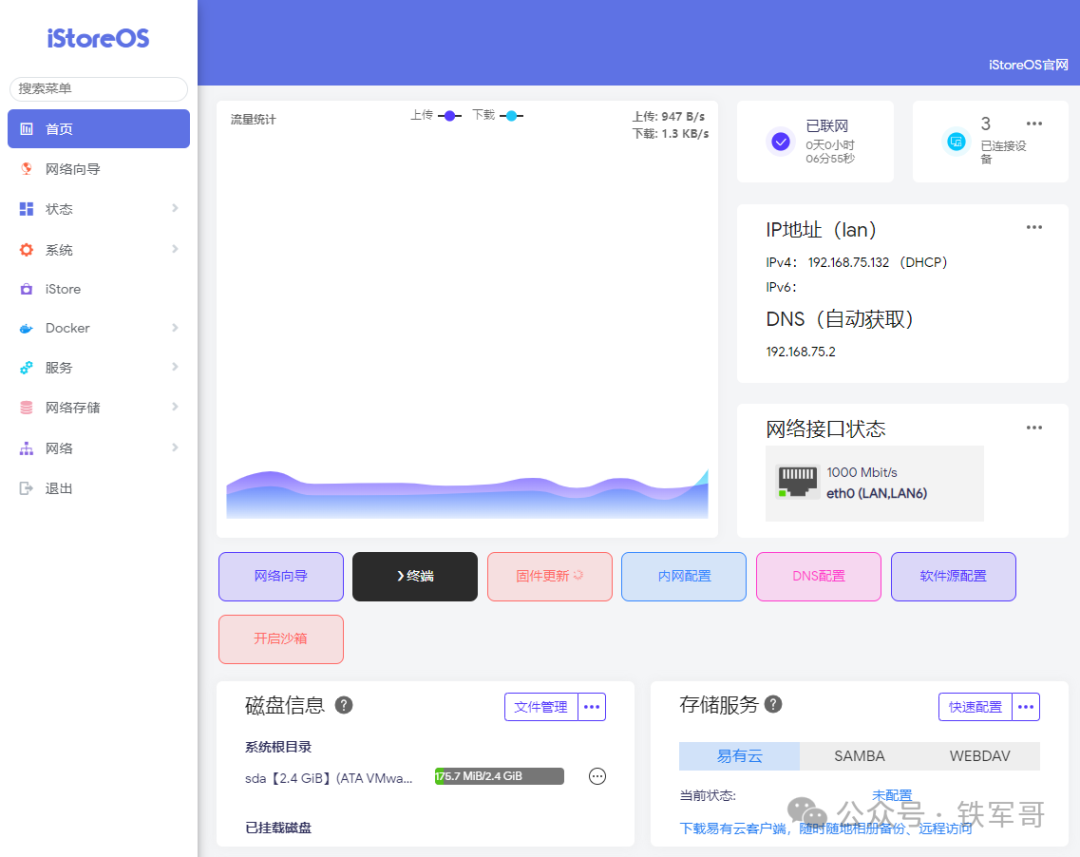The height and width of the screenshot is (857, 1080).
Task: Click the 文件管理 button
Action: point(541,707)
